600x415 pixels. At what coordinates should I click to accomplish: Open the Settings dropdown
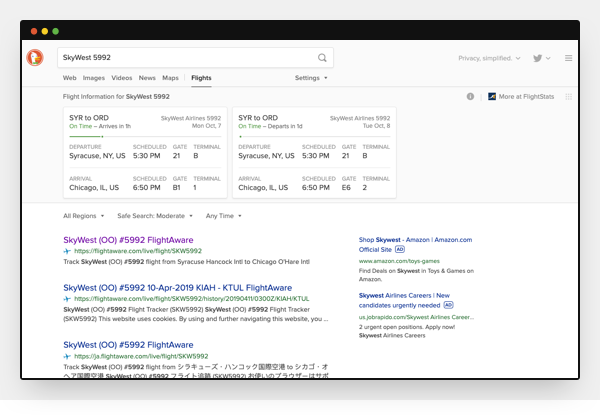pyautogui.click(x=311, y=78)
